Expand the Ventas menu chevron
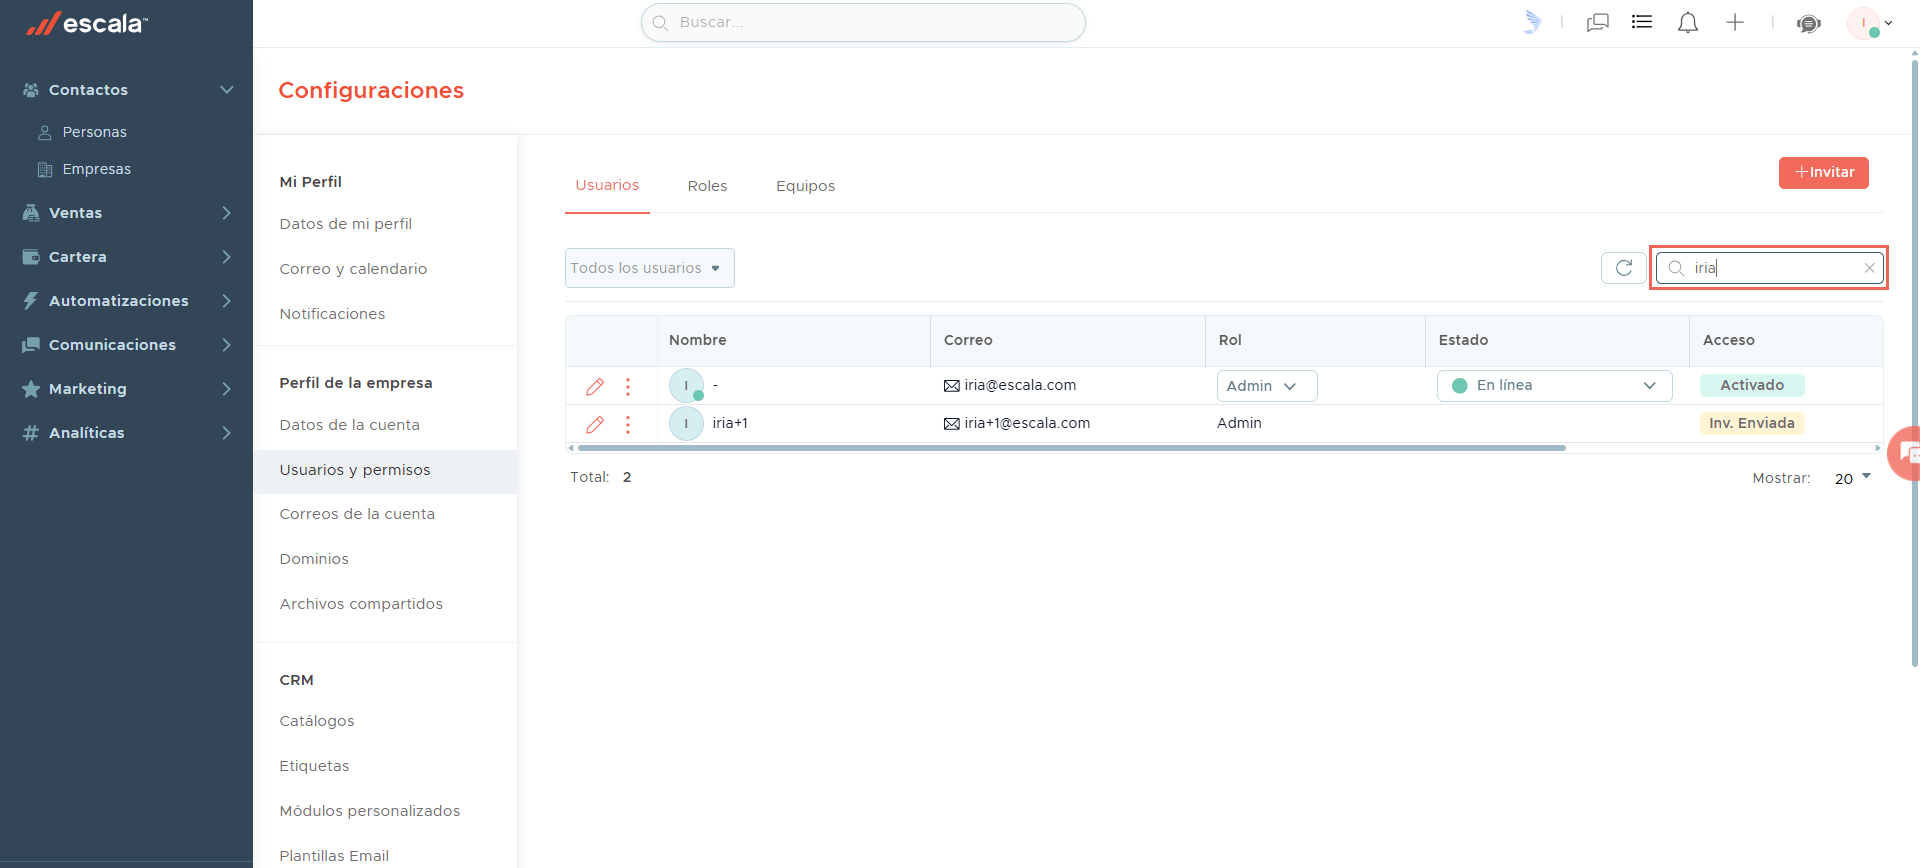Screen dimensions: 1920x868 click(227, 213)
